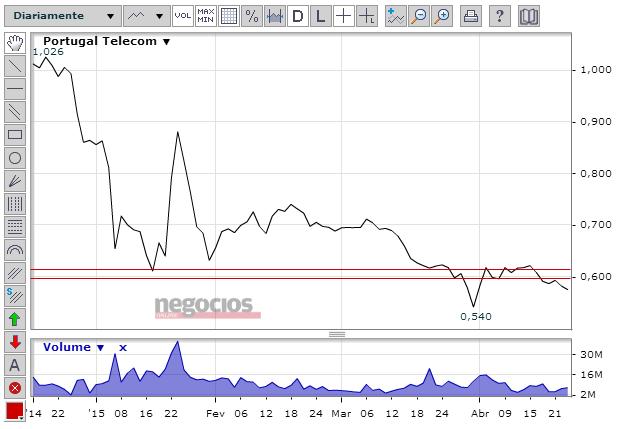Click the 0,600 price axis label
This screenshot has width=640, height=429.
coord(596,277)
